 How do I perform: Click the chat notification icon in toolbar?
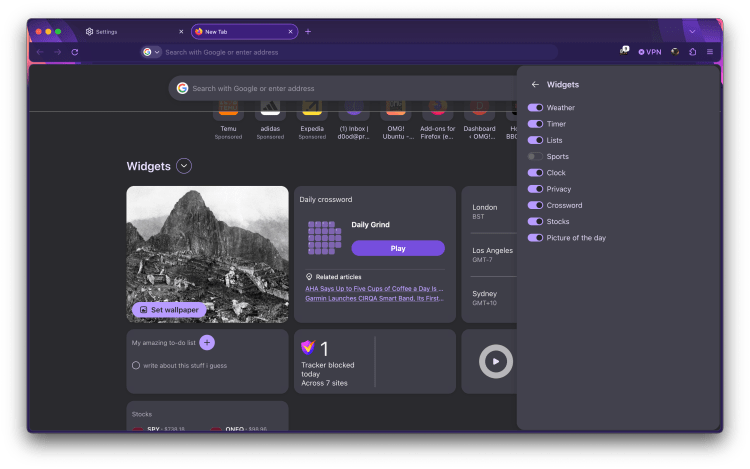coord(624,51)
